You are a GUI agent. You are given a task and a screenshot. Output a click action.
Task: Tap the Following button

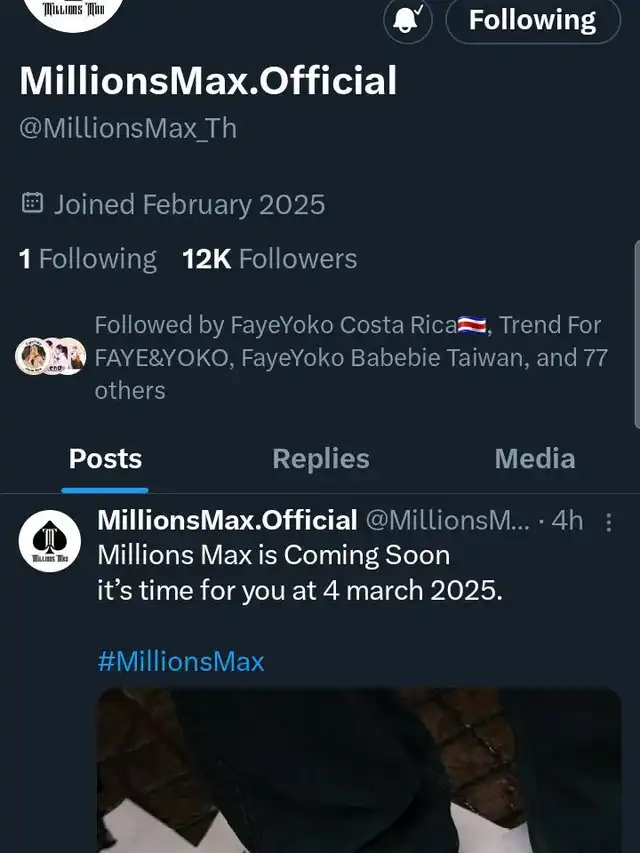(x=532, y=21)
